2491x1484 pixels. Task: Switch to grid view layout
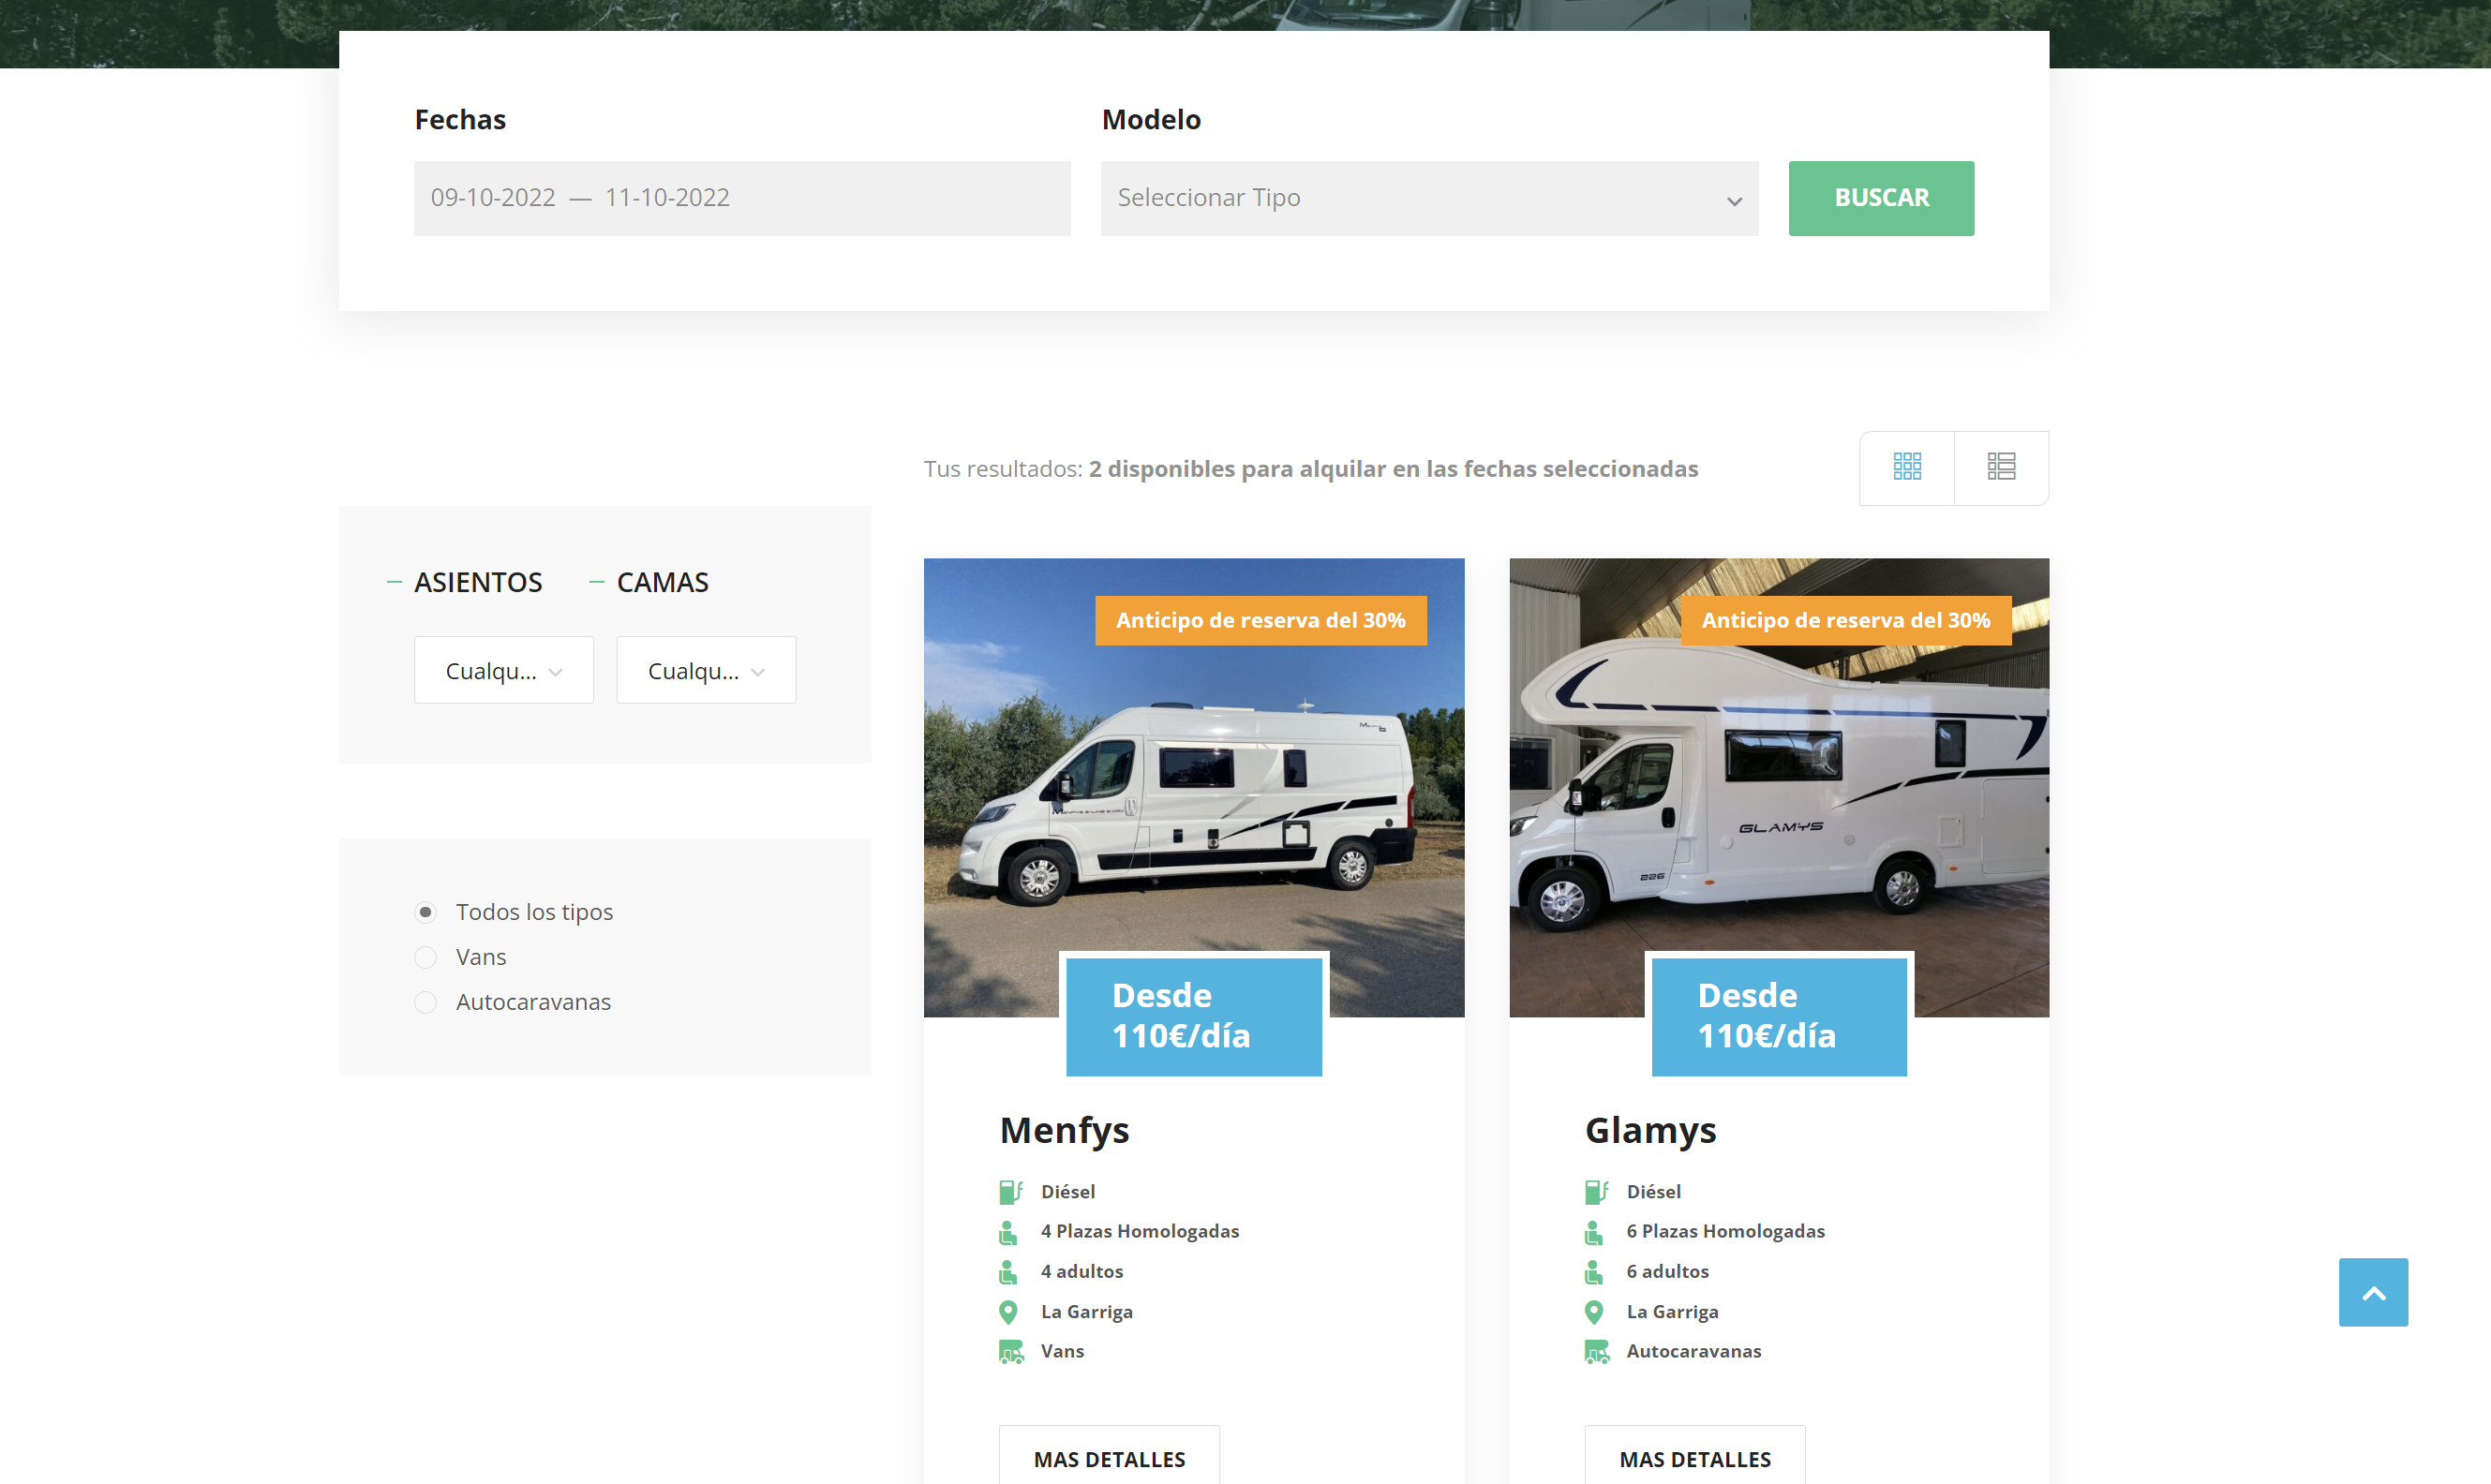[1906, 467]
